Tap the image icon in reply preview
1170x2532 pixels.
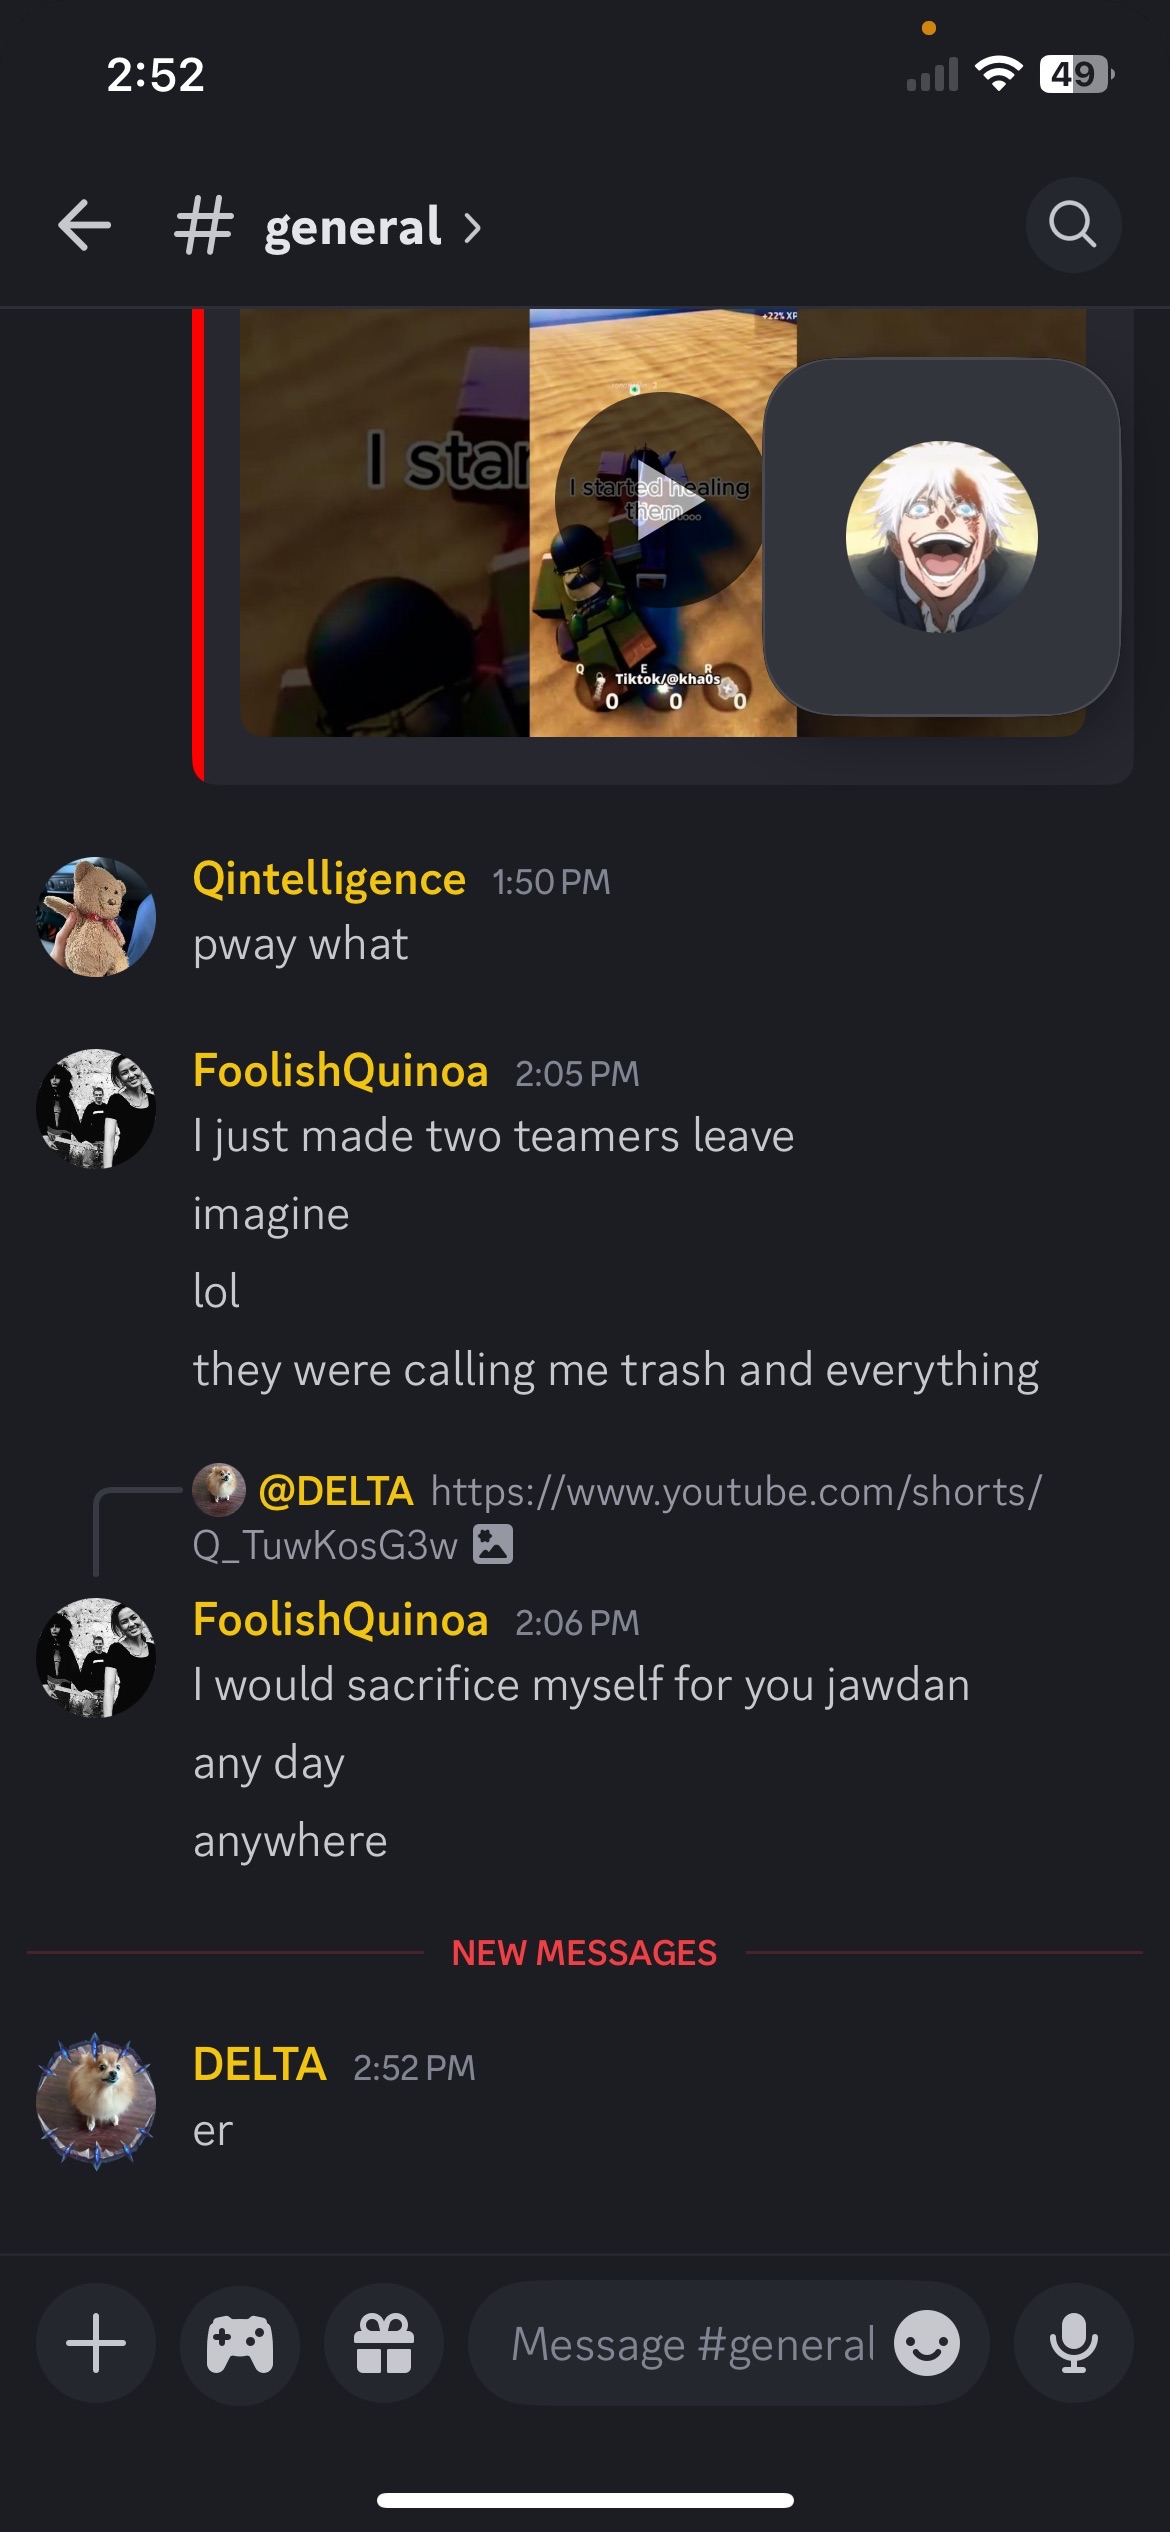[x=493, y=1544]
